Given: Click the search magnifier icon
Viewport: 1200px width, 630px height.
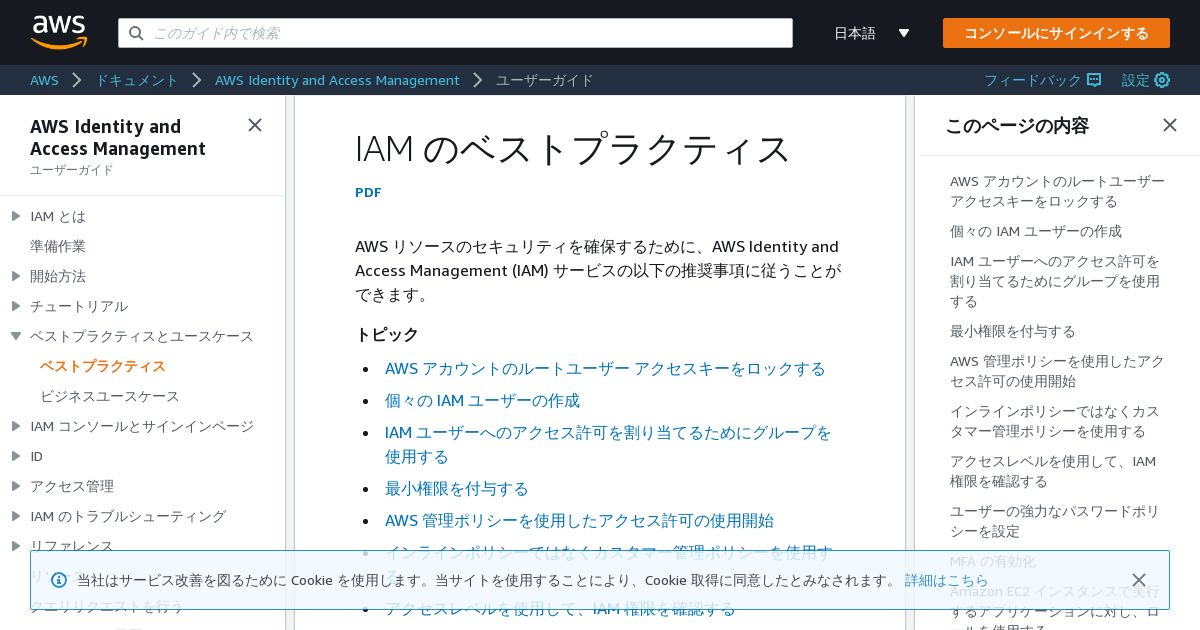Looking at the screenshot, I should tap(136, 33).
